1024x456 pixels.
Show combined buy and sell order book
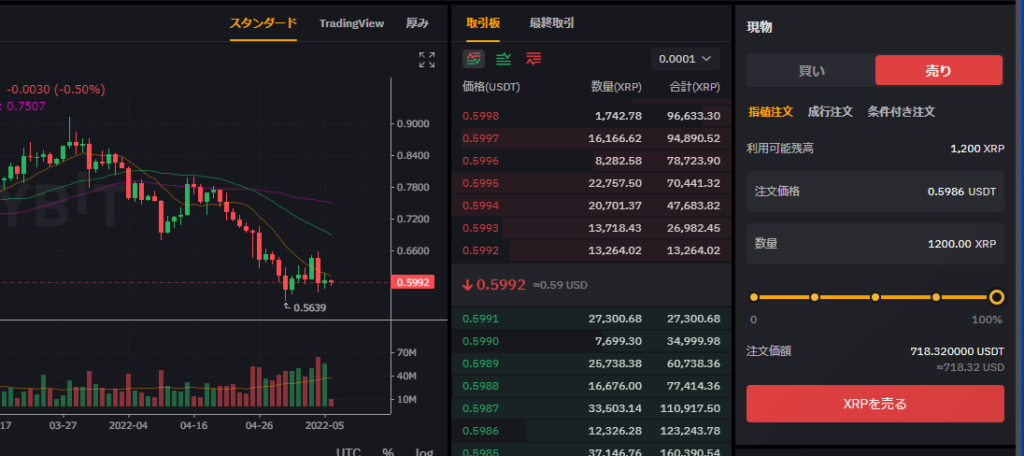pyautogui.click(x=474, y=59)
